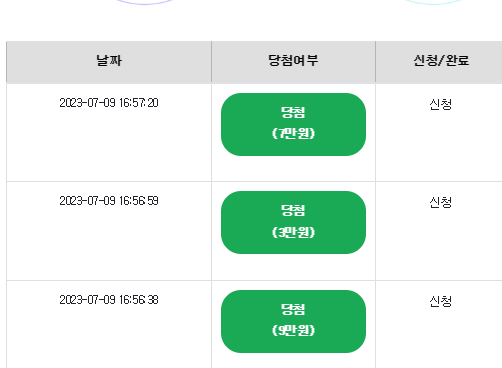Screen dimensions: 502x368
Task: Click 당첨 label above (3만원)
Action: [293, 210]
